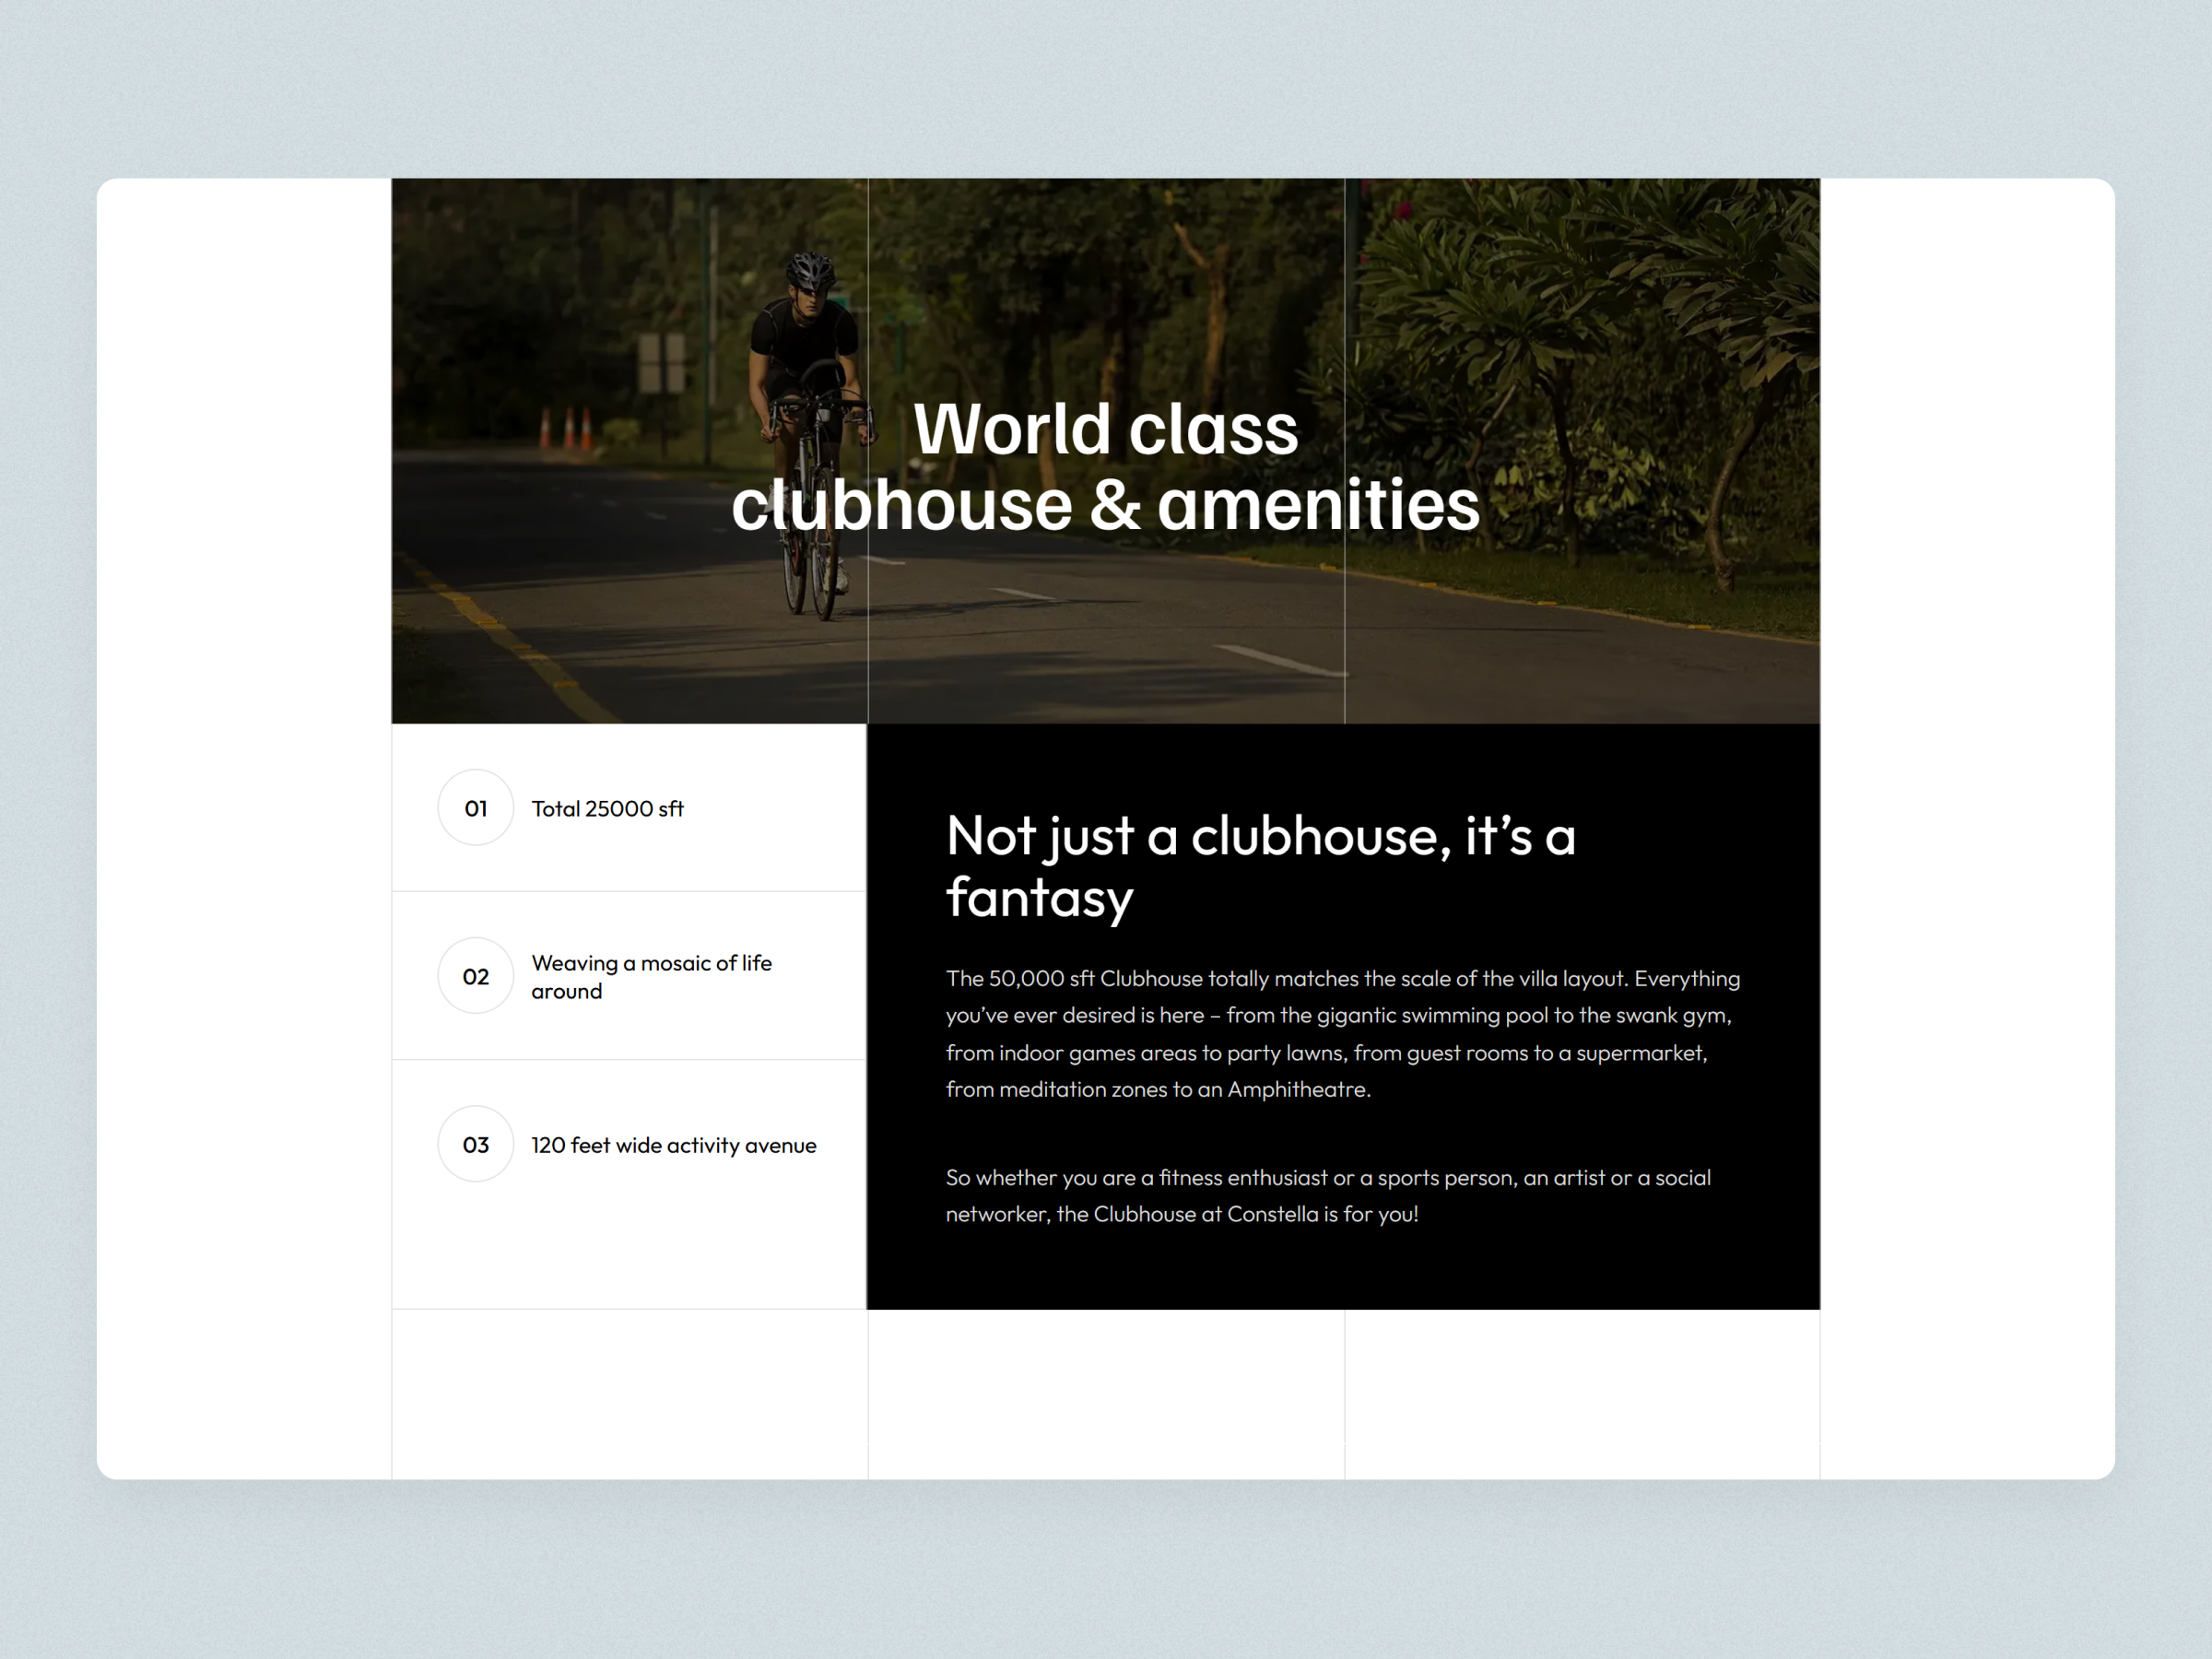Select the paragraph mentioning the 50,000 sft Clubhouse
The width and height of the screenshot is (2212, 1659).
(x=1340, y=1034)
